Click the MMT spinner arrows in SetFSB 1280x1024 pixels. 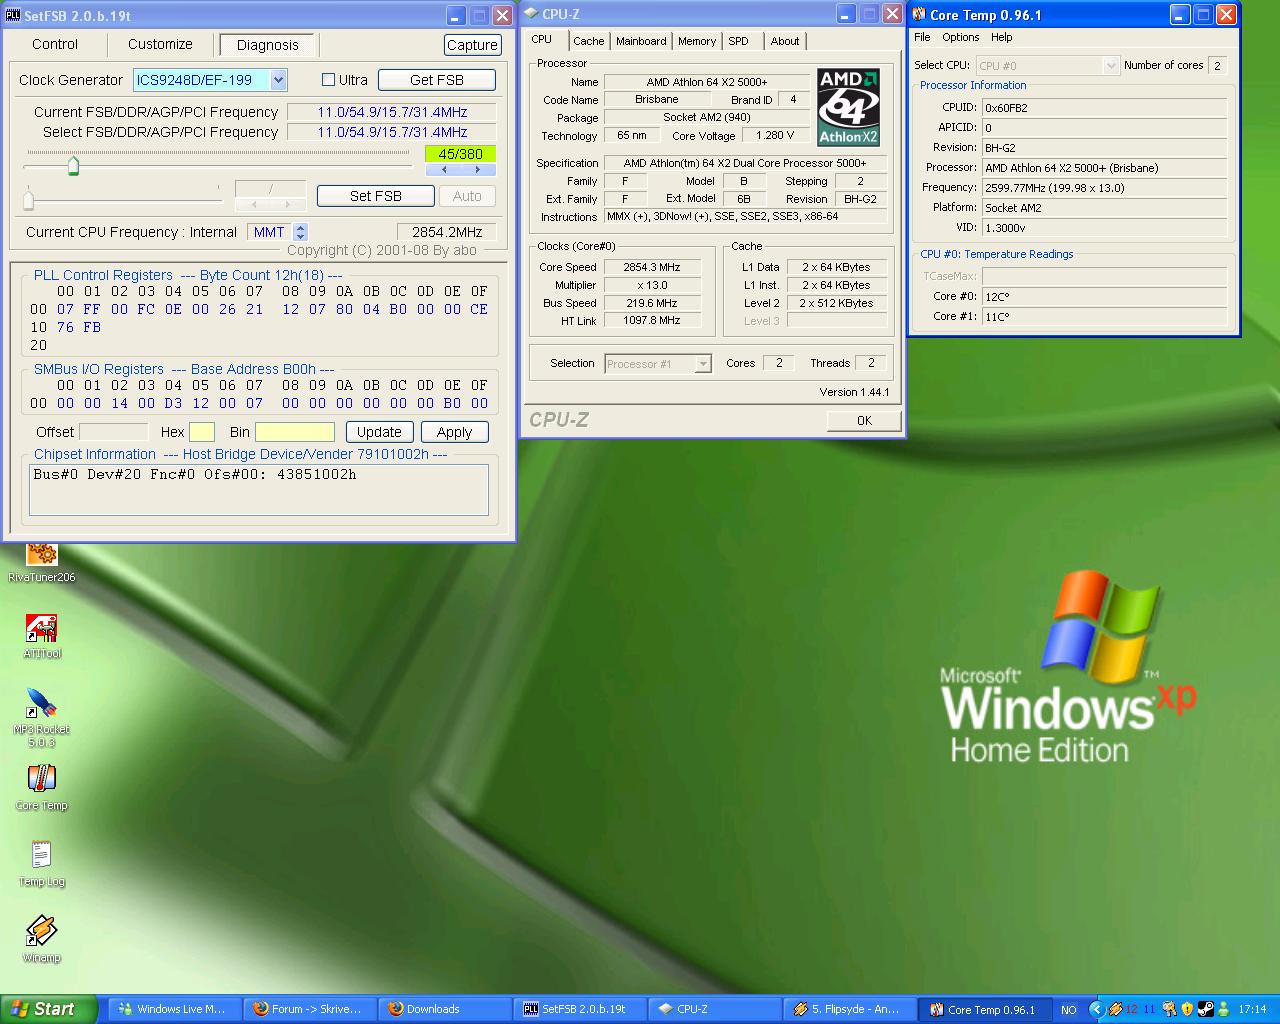(x=301, y=232)
